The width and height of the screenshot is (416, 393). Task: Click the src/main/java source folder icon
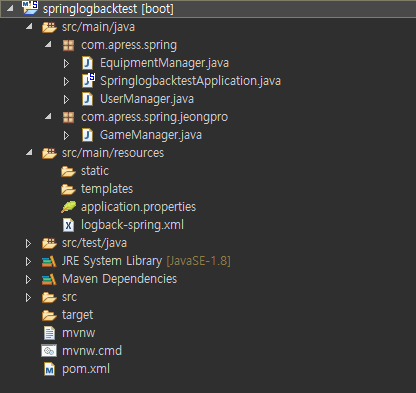tap(49, 27)
